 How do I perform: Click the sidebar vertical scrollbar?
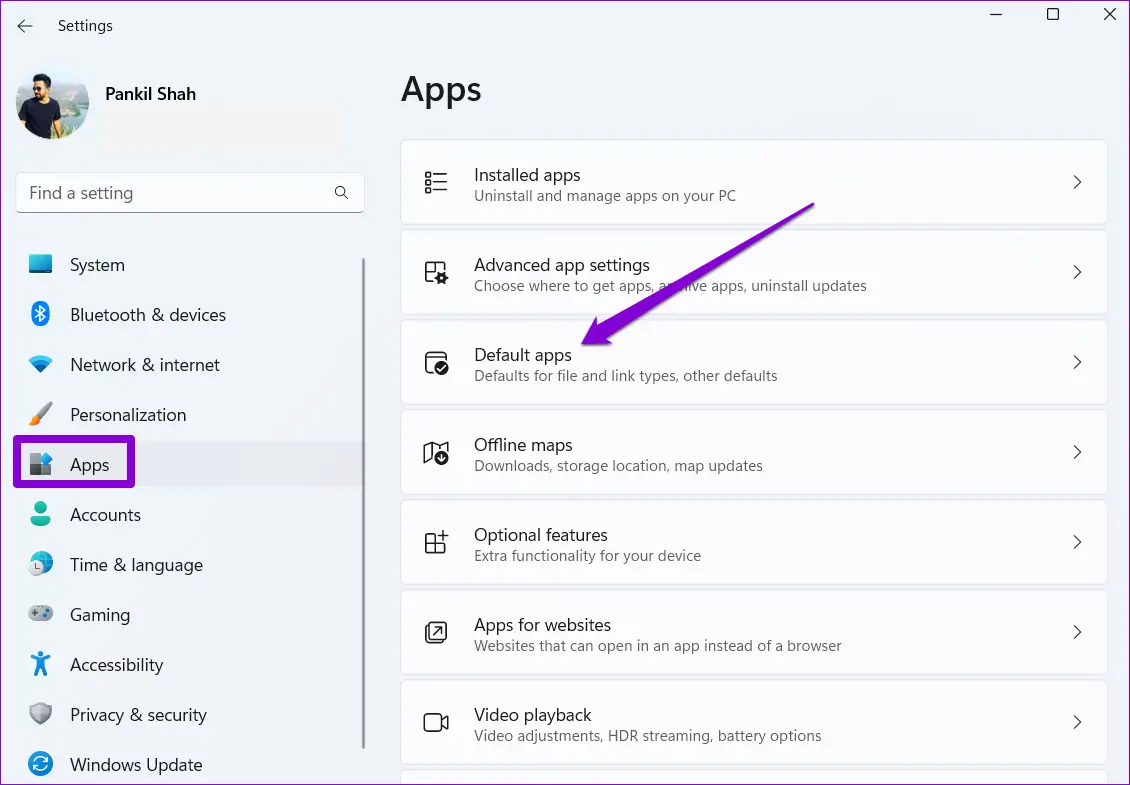(363, 500)
